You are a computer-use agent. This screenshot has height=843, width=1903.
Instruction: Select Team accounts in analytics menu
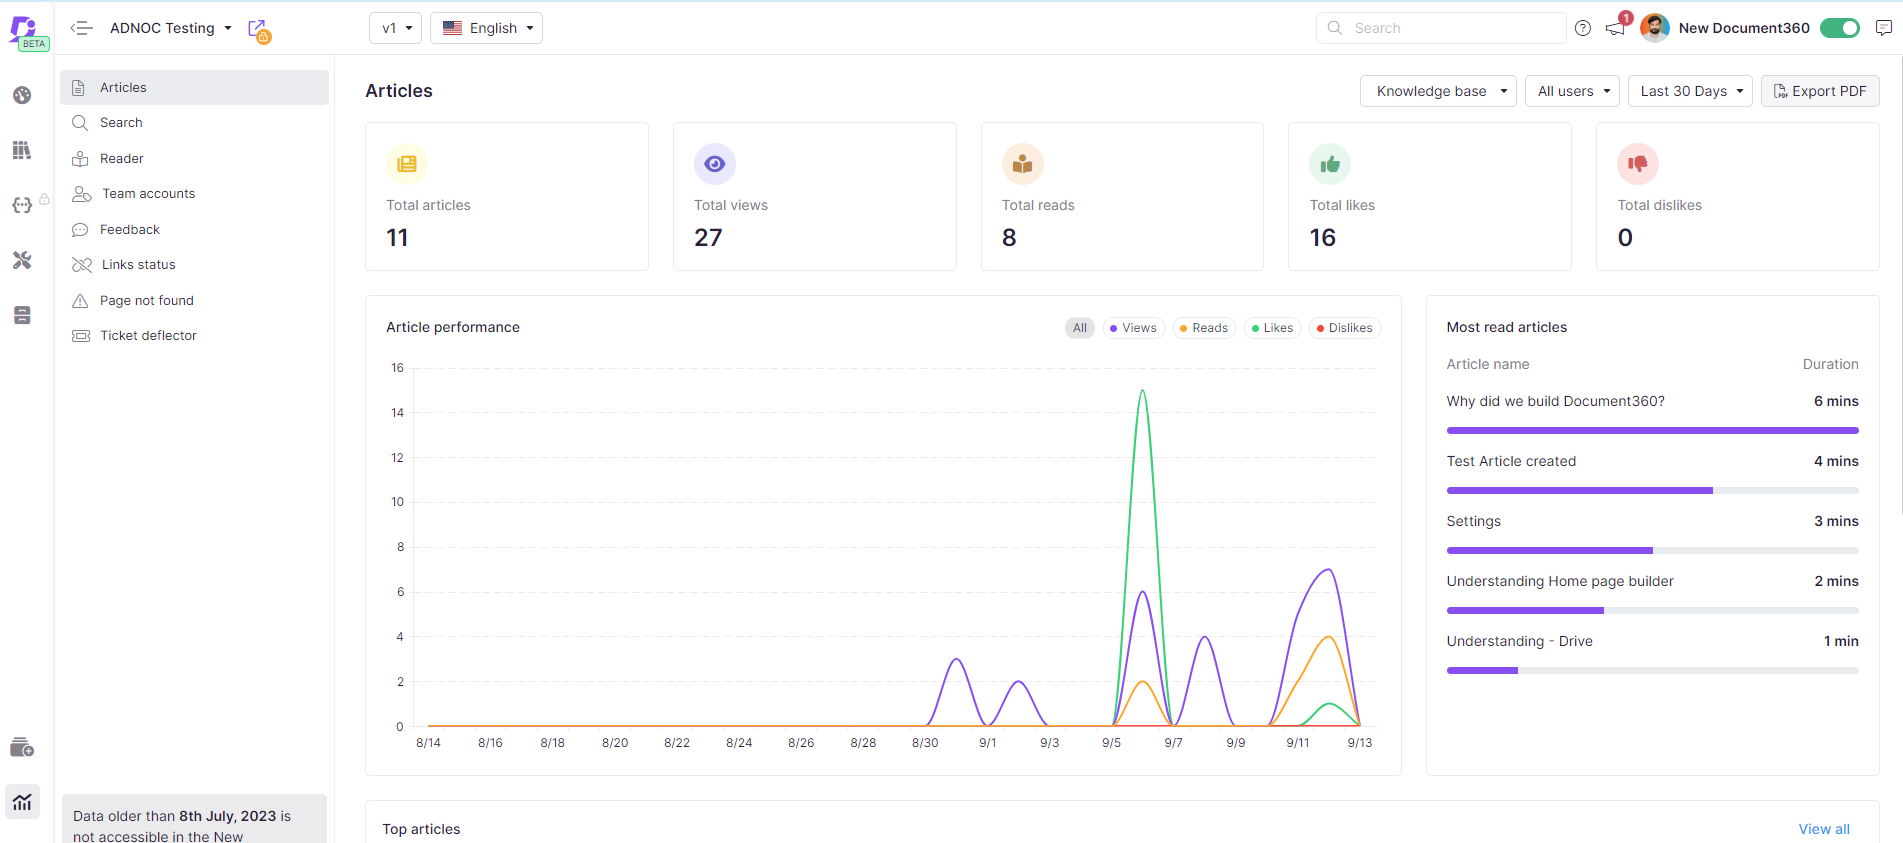[194, 194]
